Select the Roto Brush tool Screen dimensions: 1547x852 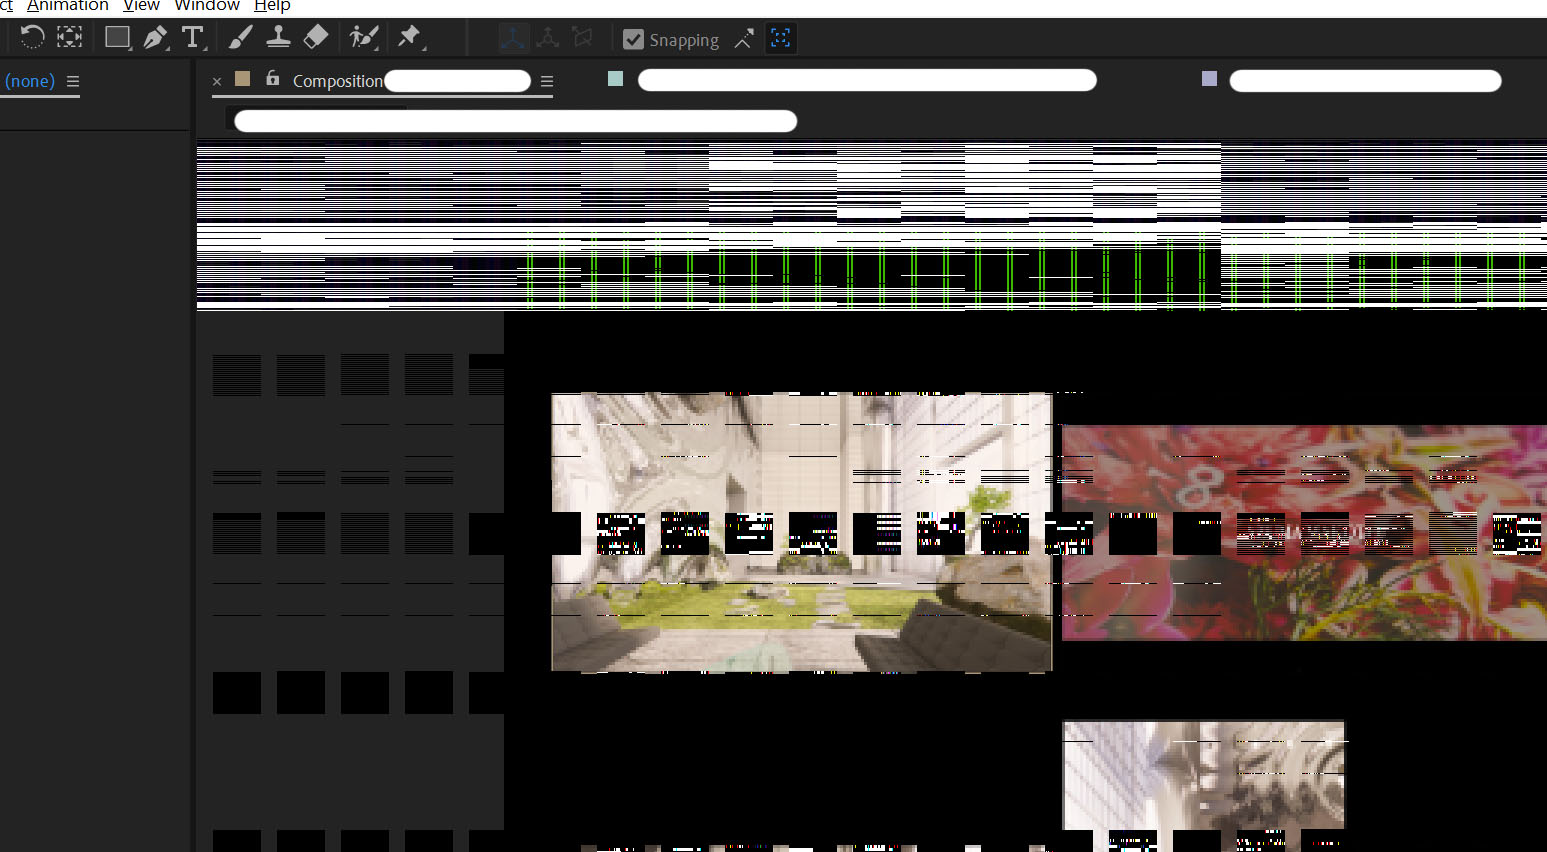click(362, 37)
